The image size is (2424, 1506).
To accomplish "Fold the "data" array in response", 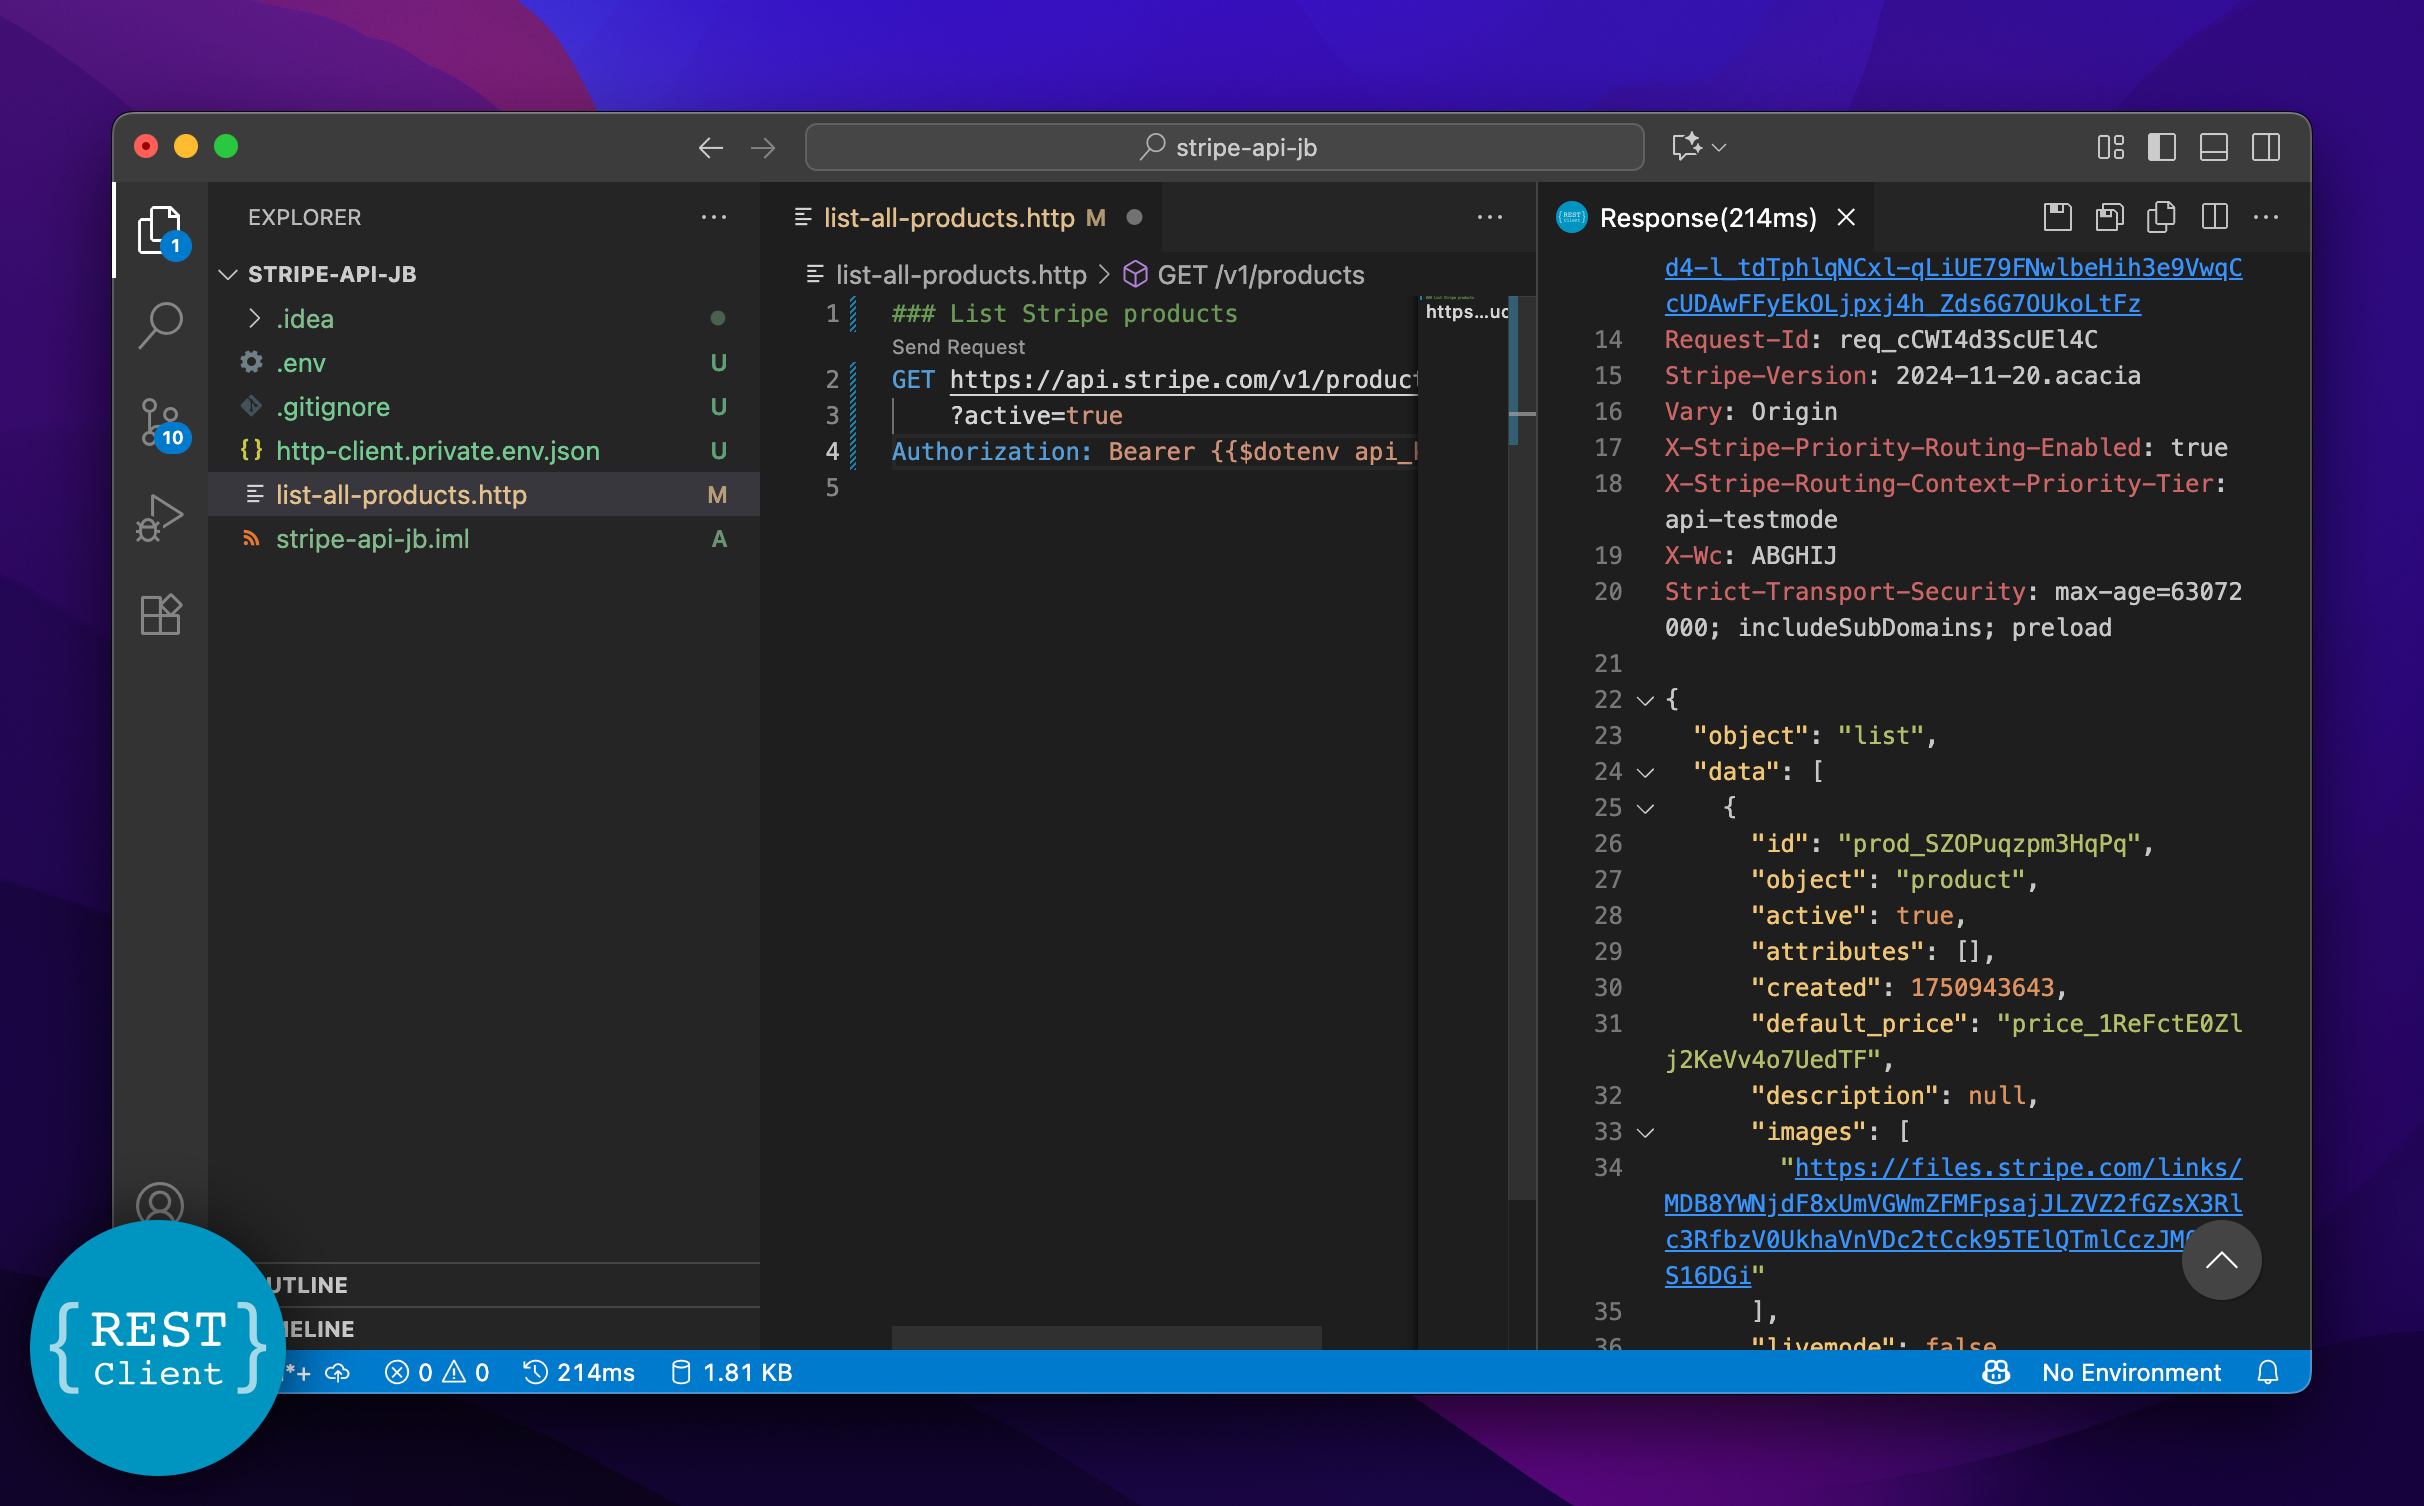I will [1645, 772].
